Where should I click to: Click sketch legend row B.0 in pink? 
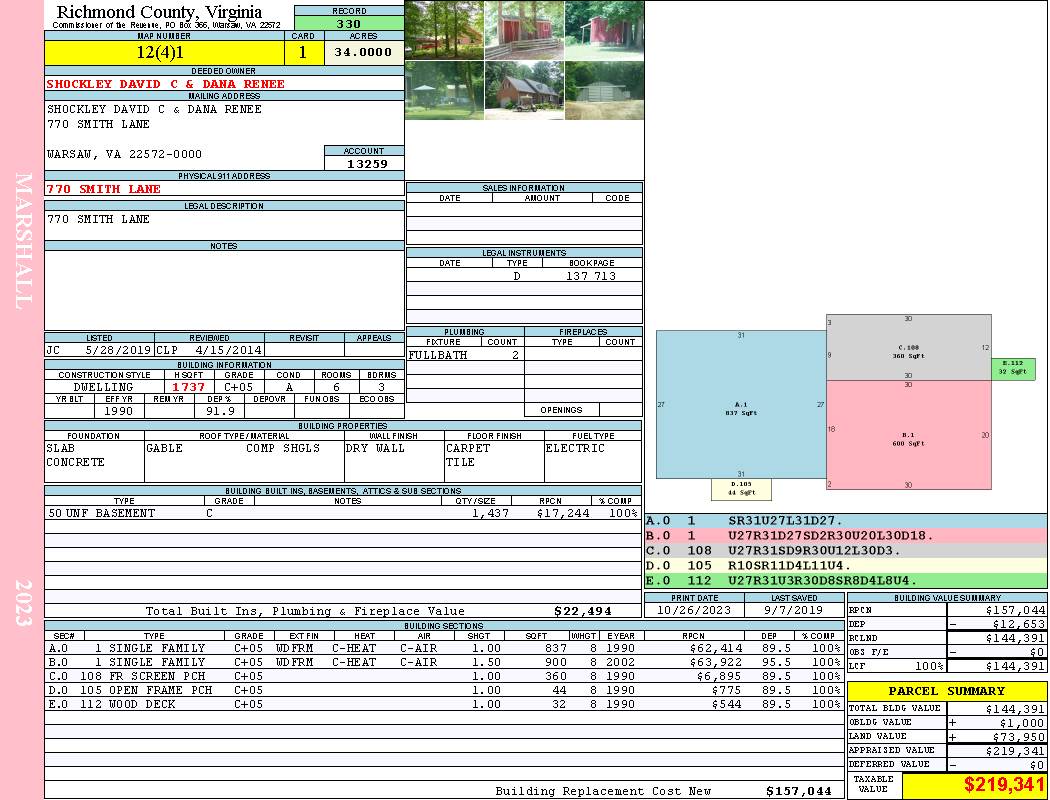click(x=846, y=536)
